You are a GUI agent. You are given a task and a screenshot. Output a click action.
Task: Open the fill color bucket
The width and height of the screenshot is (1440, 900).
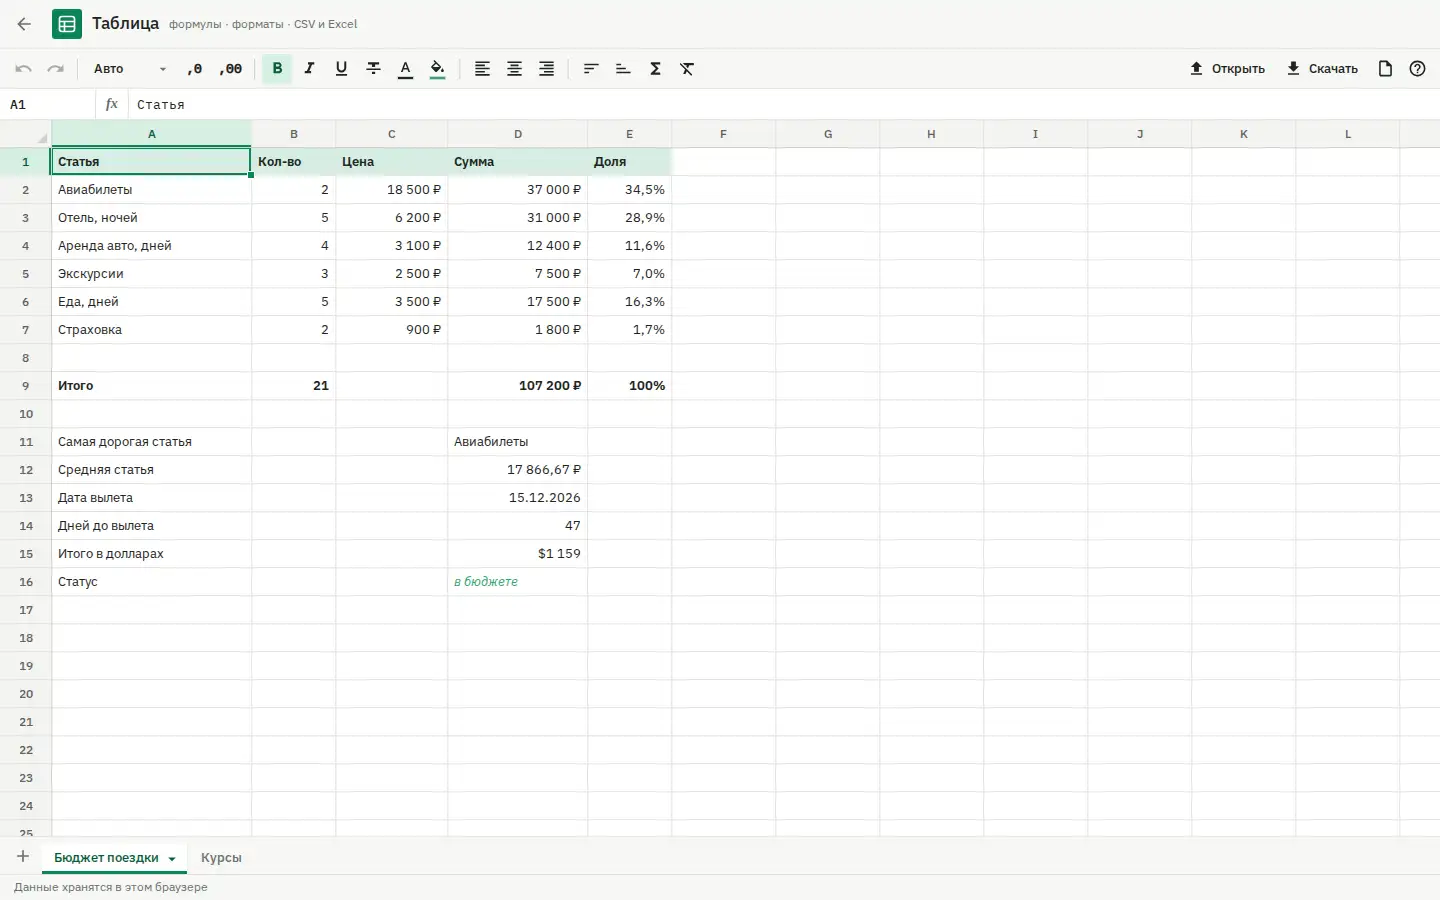(x=437, y=69)
